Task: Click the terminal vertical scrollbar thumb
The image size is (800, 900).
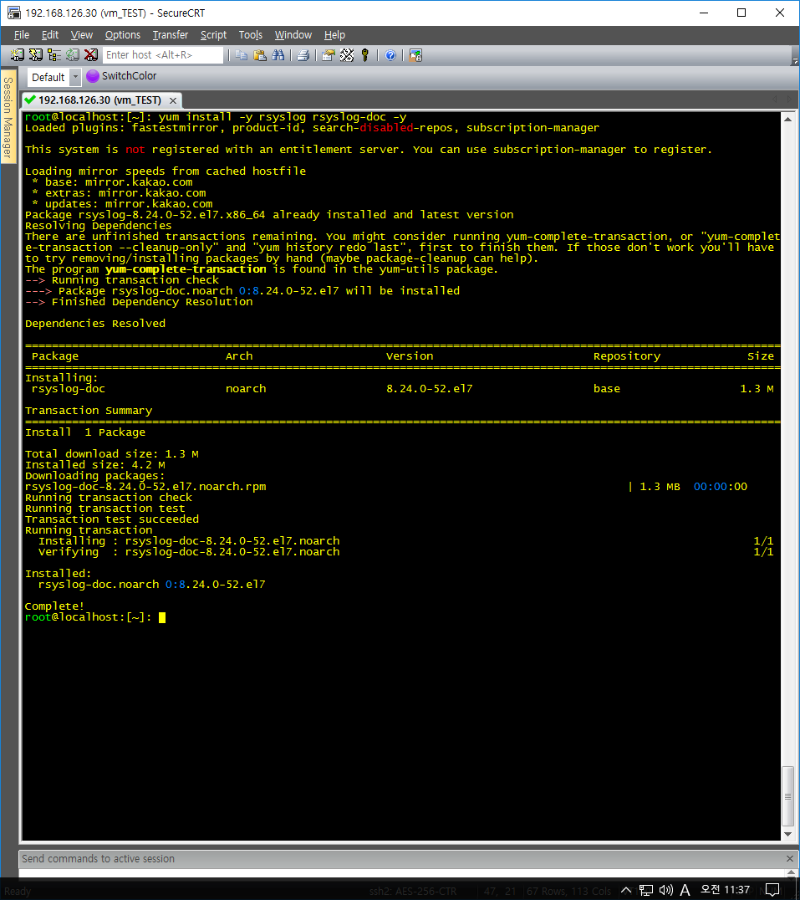Action: (x=788, y=796)
